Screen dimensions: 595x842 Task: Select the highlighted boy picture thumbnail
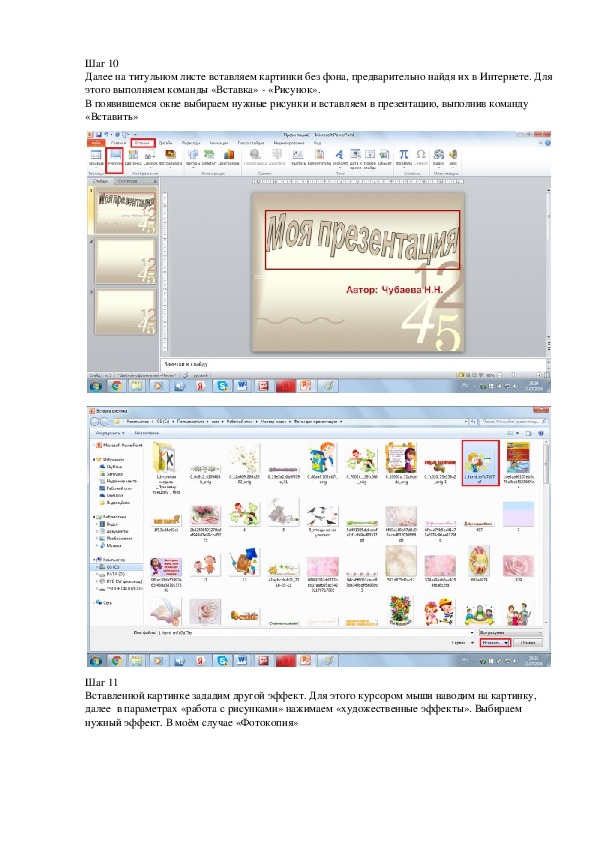(x=481, y=462)
